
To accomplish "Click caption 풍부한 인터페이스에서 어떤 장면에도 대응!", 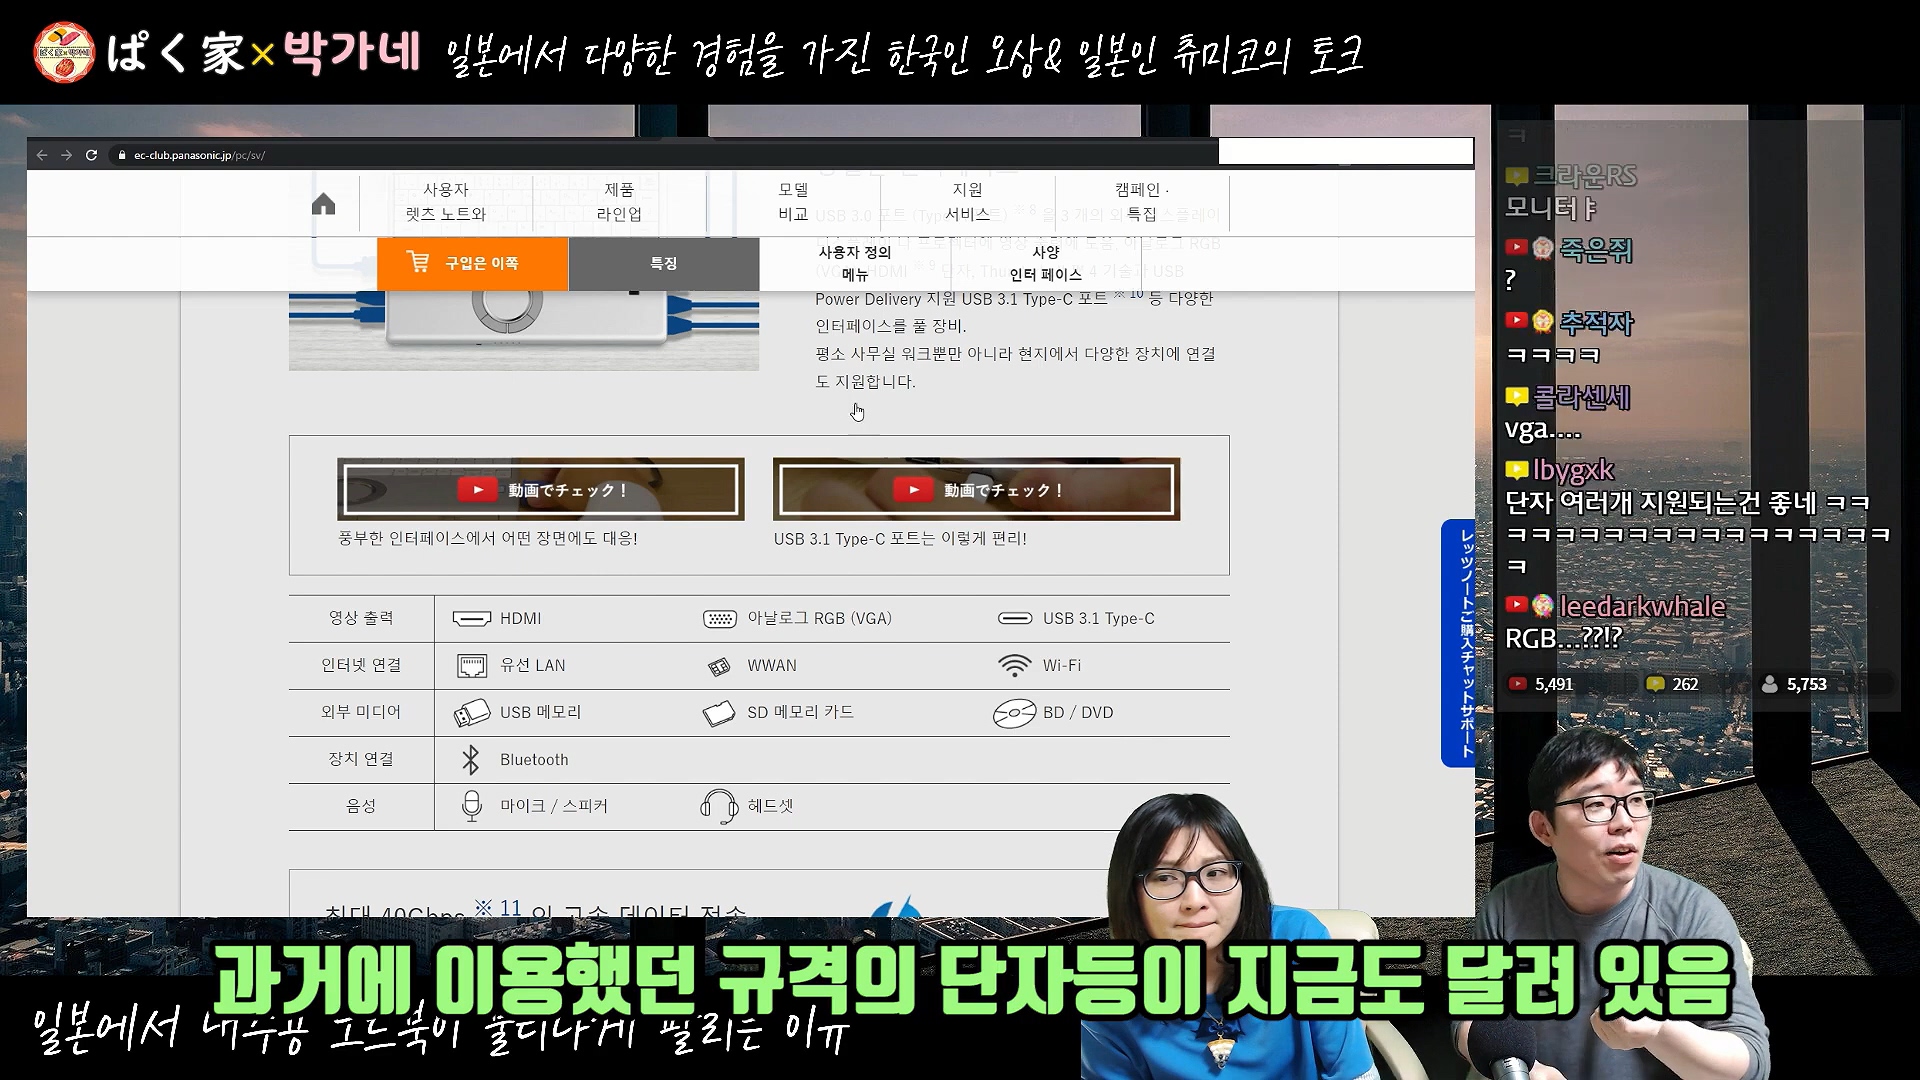I will click(x=488, y=539).
